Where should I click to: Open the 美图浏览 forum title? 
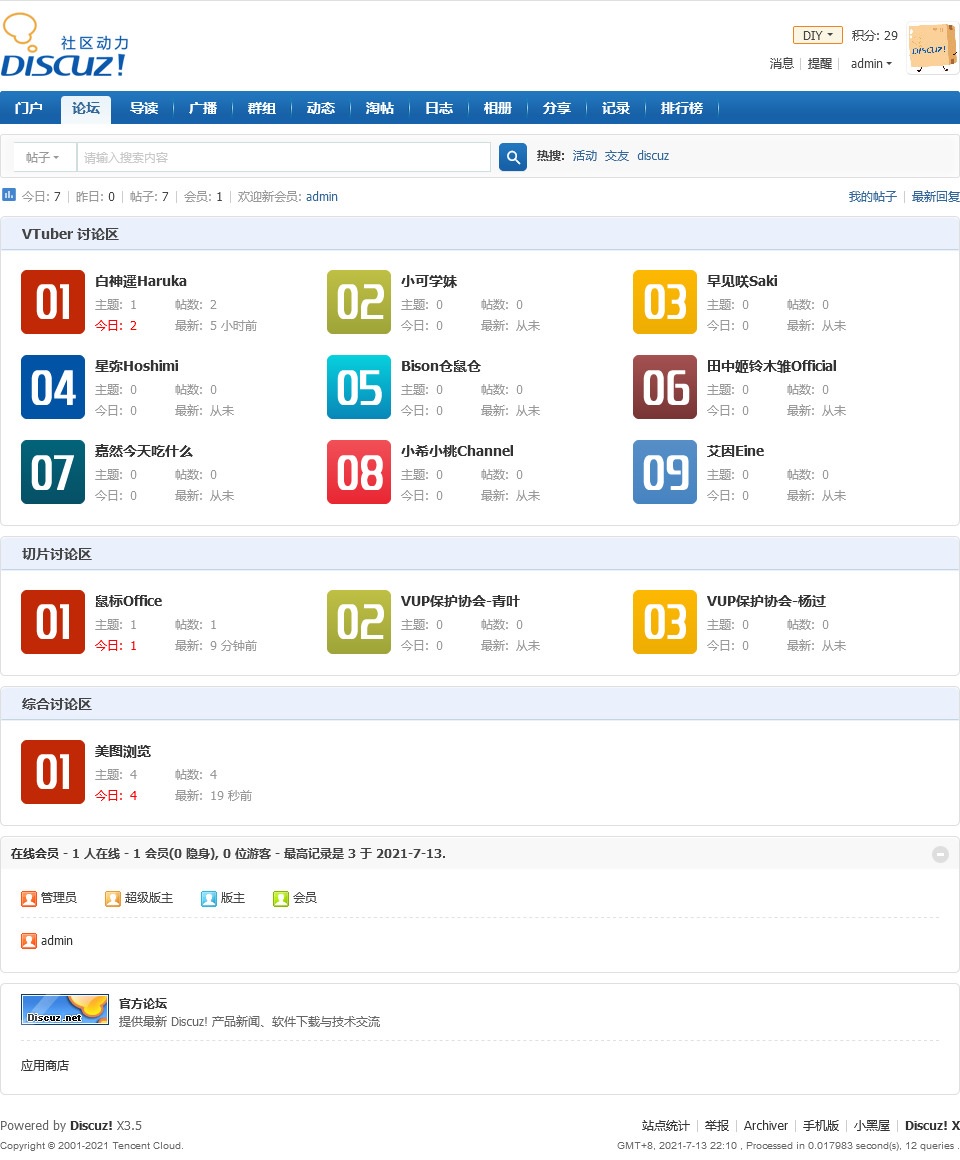(x=123, y=752)
